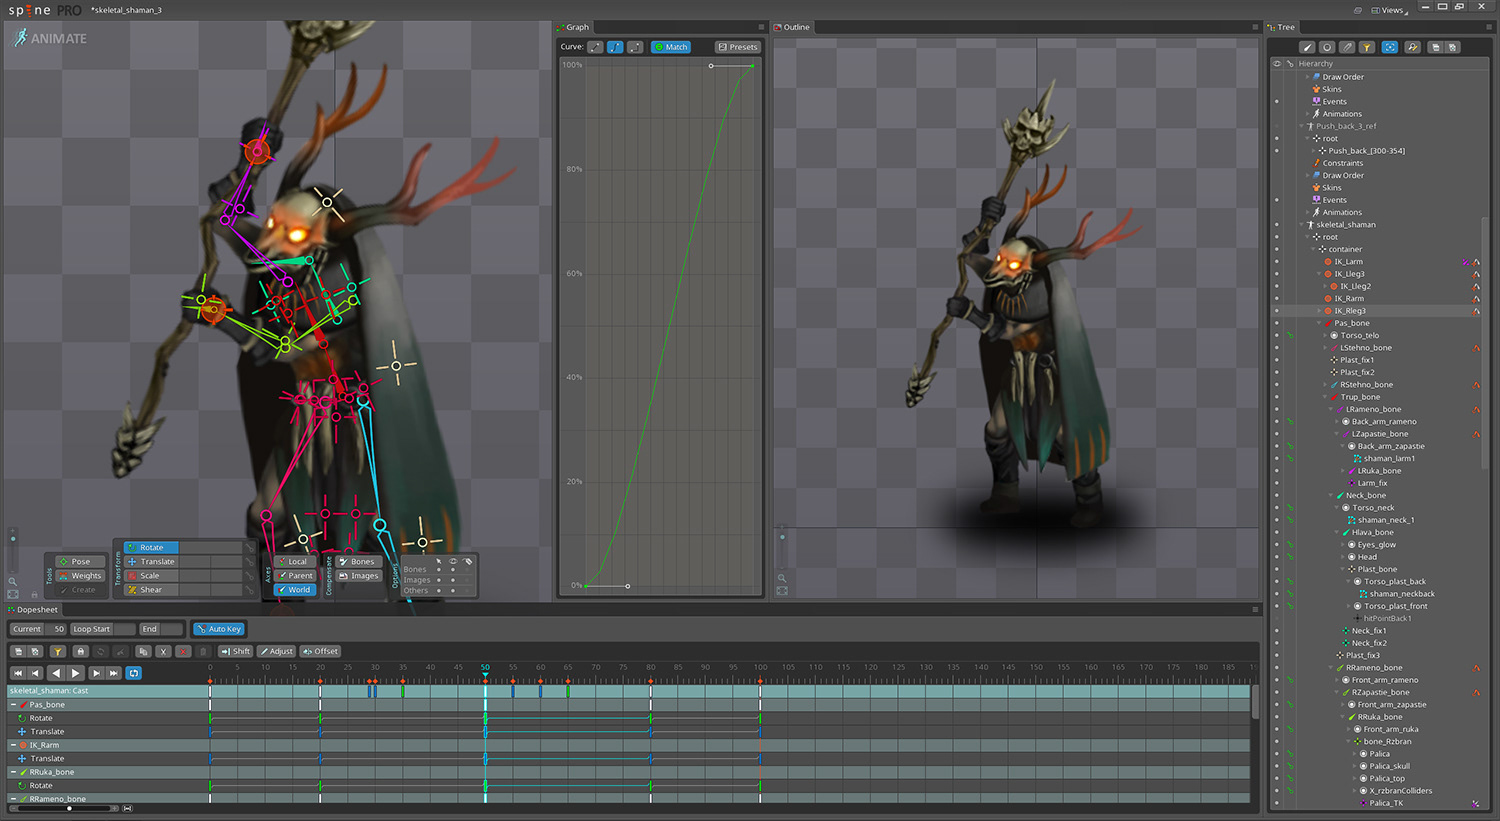The width and height of the screenshot is (1500, 821).
Task: Select the World axes option
Action: tap(295, 589)
